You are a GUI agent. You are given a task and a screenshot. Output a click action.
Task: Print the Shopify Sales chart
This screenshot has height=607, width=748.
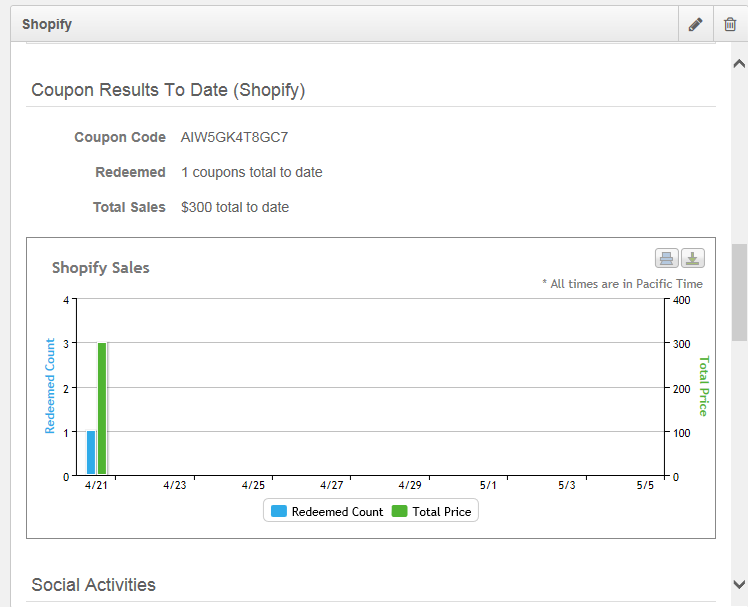[x=666, y=258]
